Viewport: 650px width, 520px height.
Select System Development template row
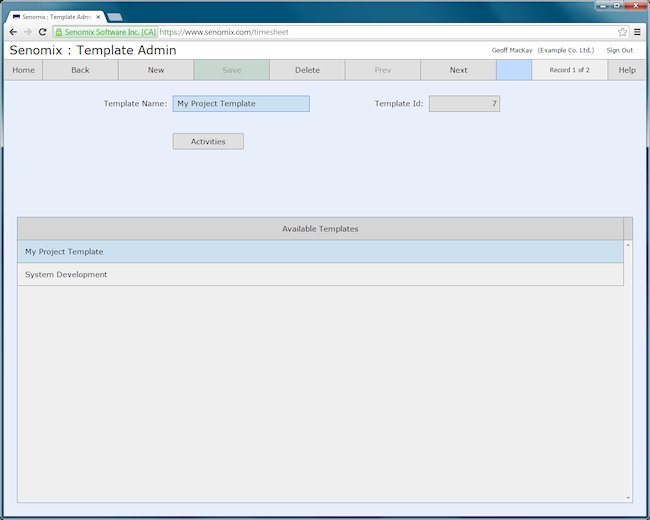click(320, 275)
